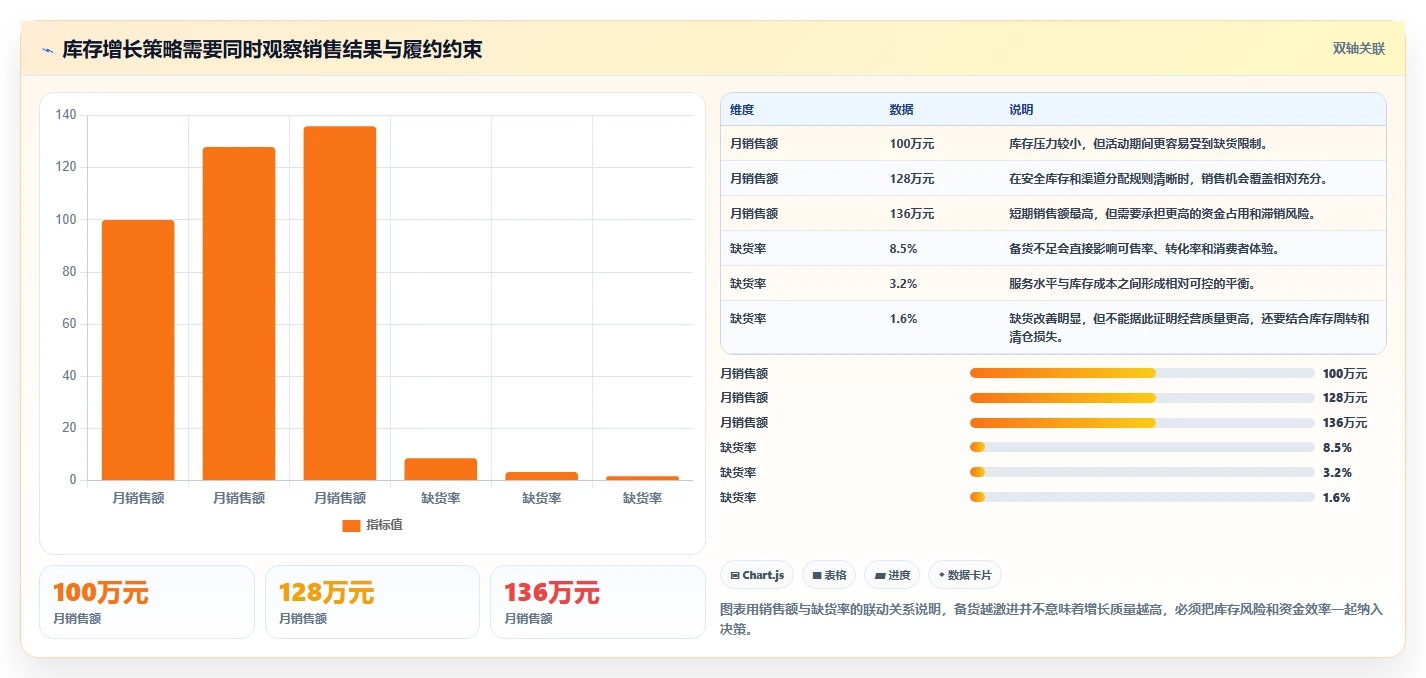The height and width of the screenshot is (678, 1426).
Task: Click the lightning icon beside the header title
Action: pyautogui.click(x=47, y=50)
